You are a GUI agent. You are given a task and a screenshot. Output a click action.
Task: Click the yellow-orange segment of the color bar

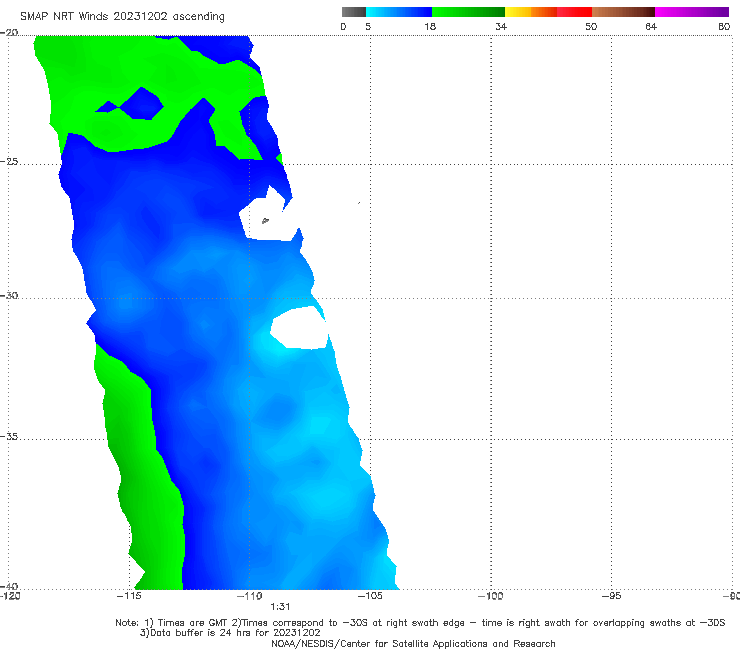coord(531,12)
